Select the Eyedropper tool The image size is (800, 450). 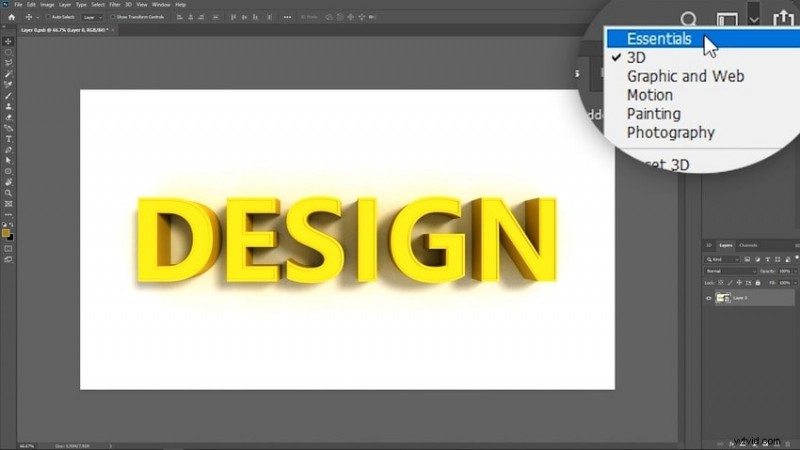[8, 85]
